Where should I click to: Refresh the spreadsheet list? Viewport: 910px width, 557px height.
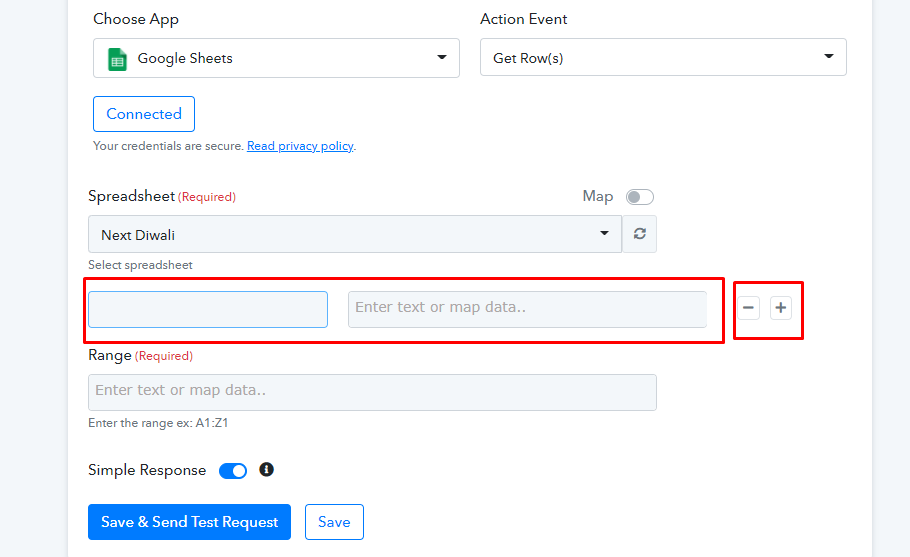click(640, 234)
